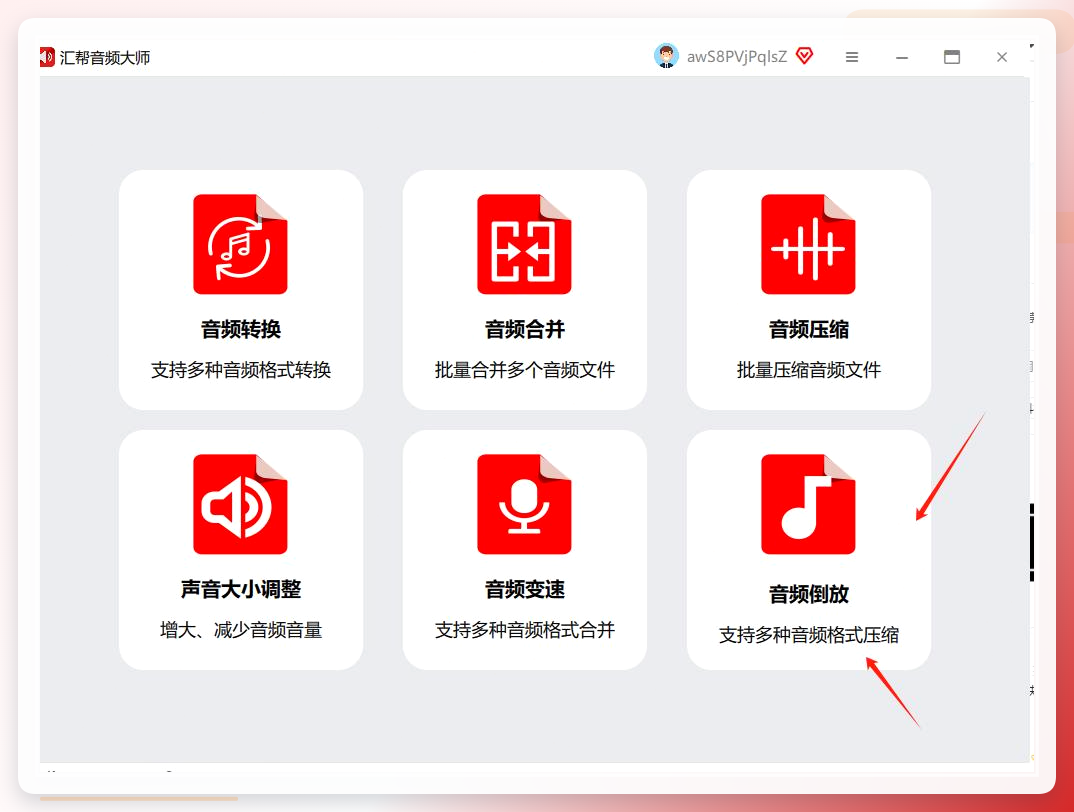Click description 支持多种音频格式转换
The image size is (1074, 812).
point(241,370)
